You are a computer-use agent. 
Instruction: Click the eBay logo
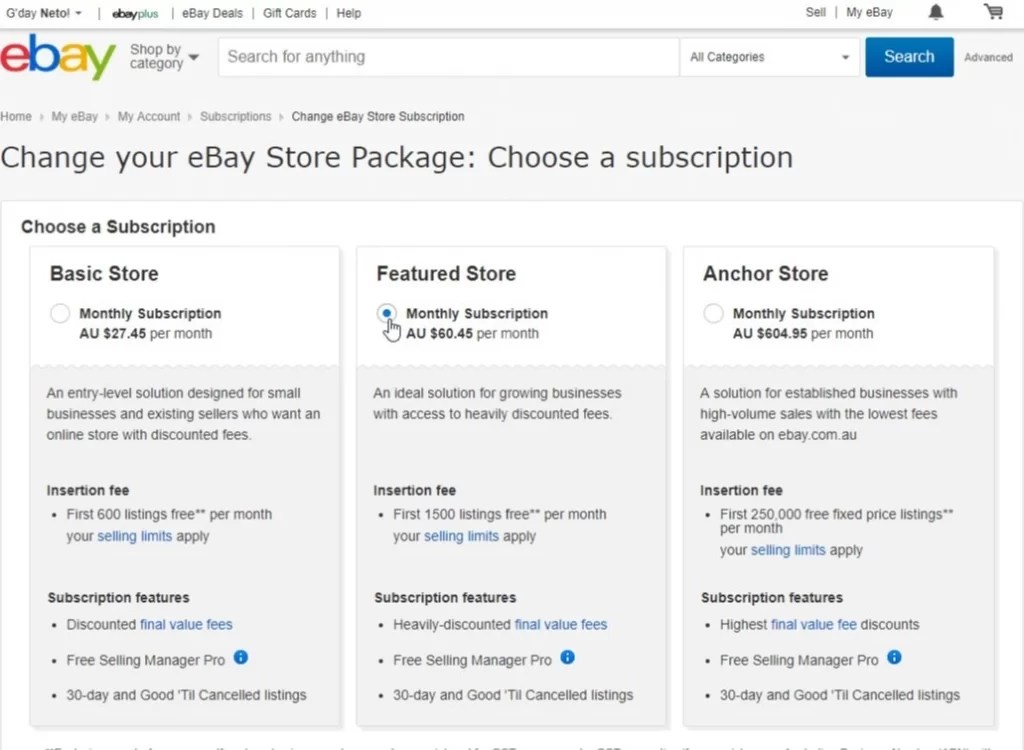click(58, 57)
